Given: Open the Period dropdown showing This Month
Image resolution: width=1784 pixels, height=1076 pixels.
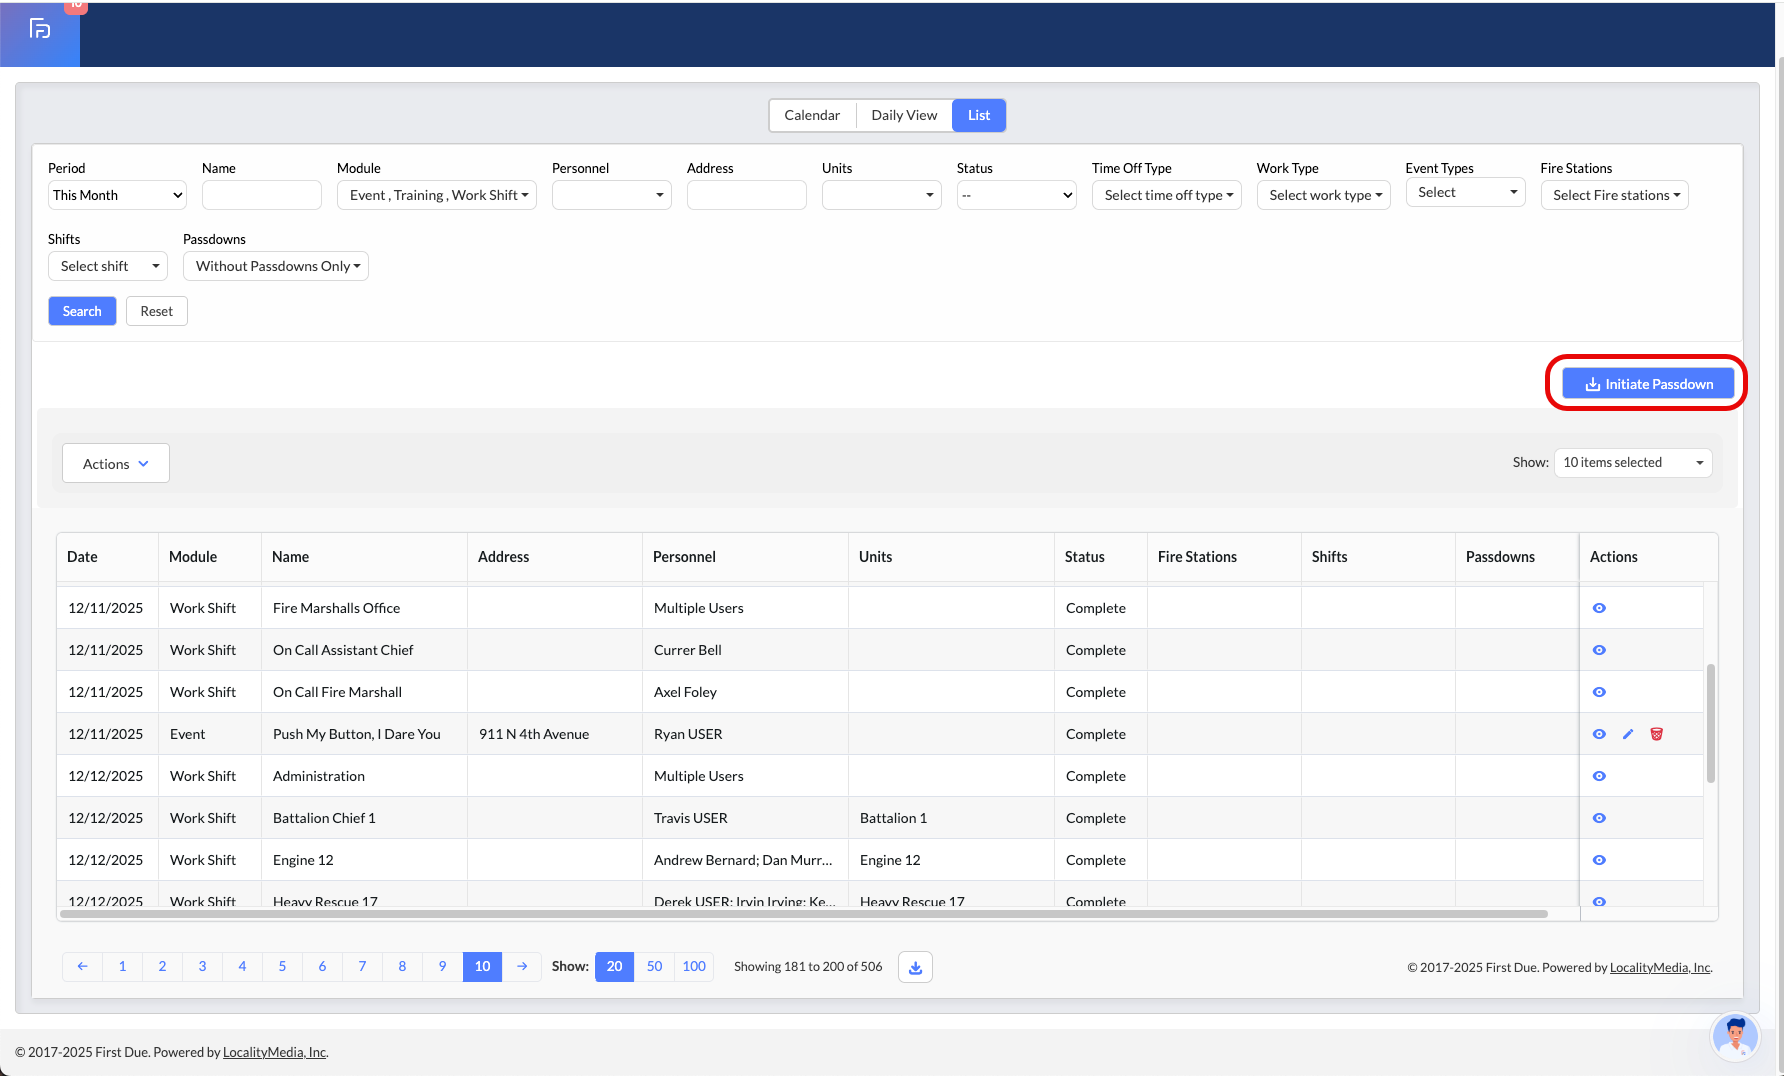Looking at the screenshot, I should (117, 195).
